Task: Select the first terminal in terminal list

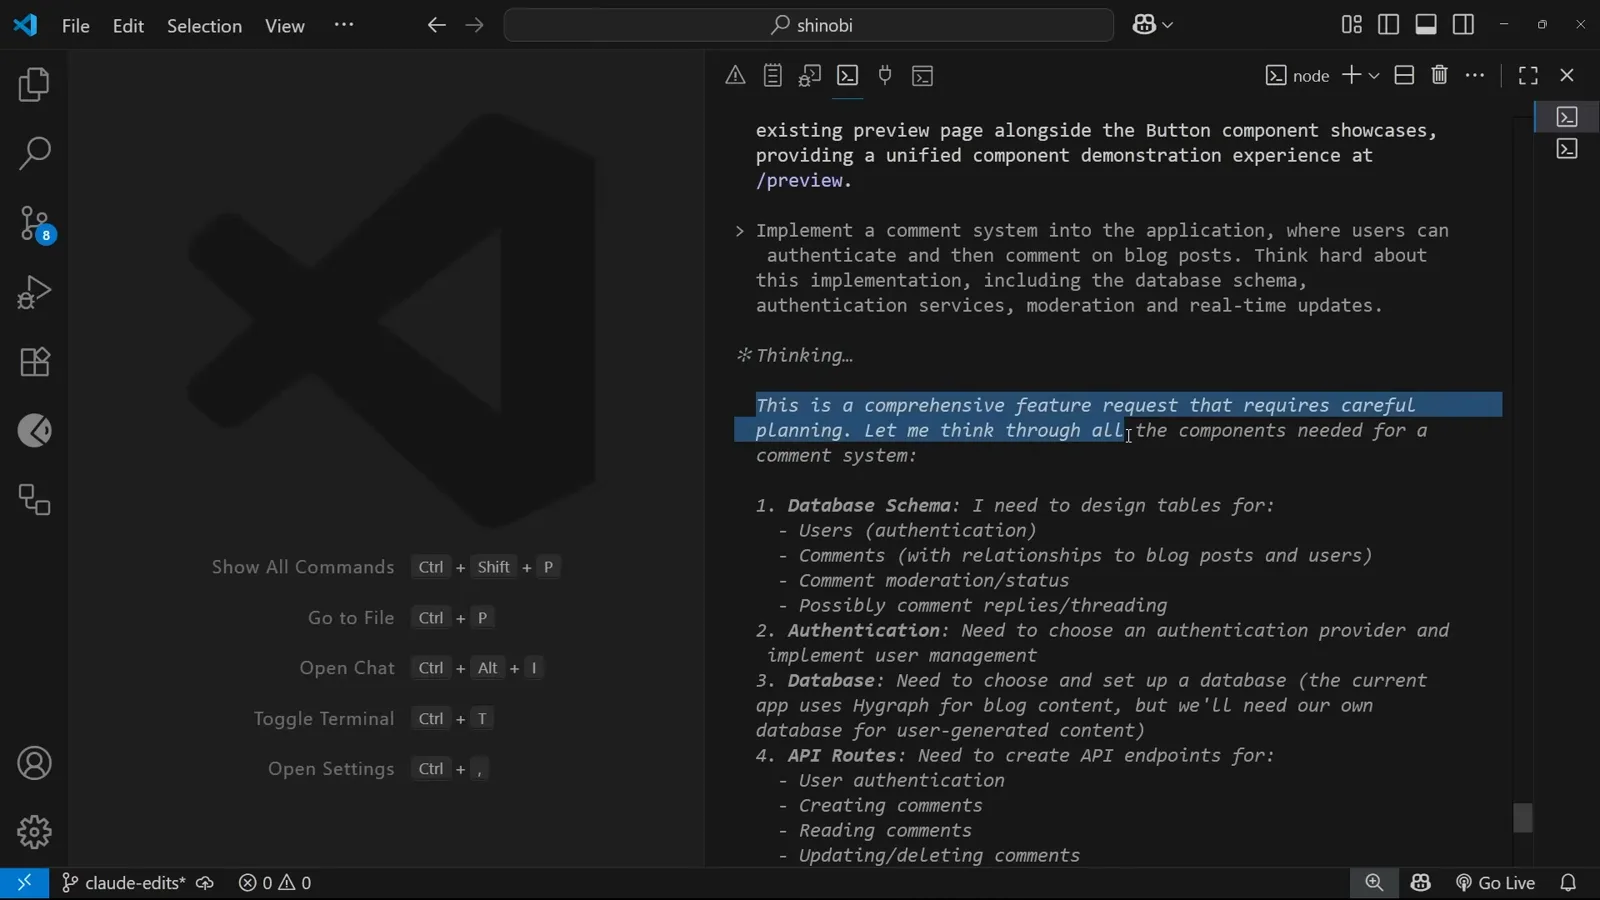Action: pos(1567,117)
